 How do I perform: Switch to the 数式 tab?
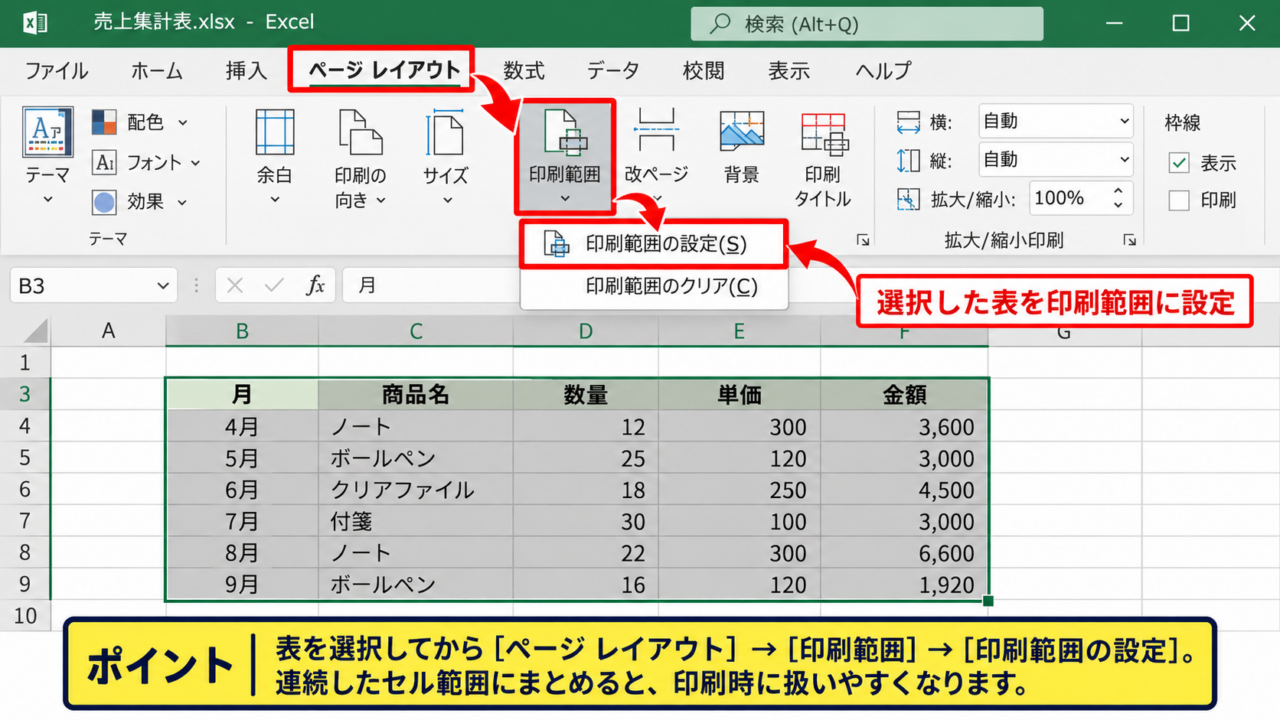pos(524,71)
